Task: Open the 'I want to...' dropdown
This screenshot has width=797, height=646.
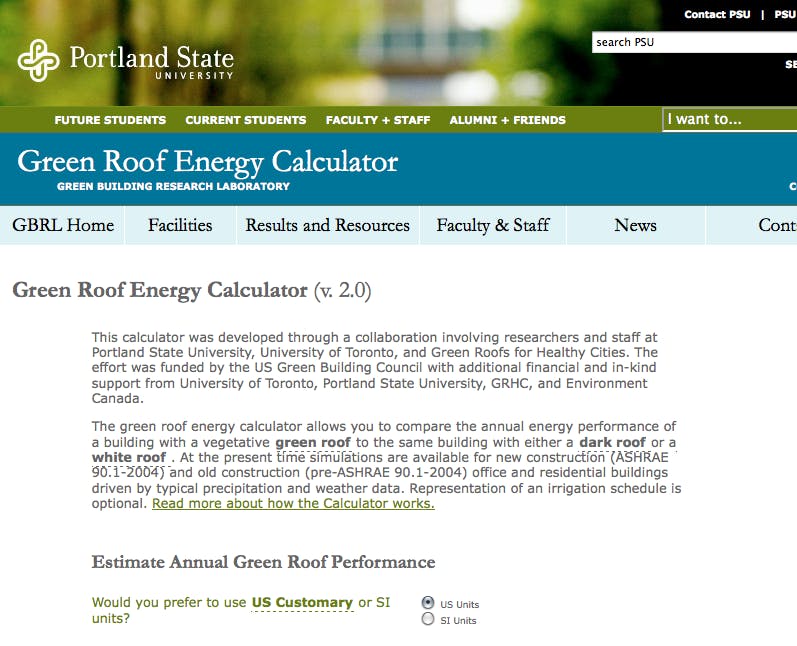Action: click(x=729, y=119)
